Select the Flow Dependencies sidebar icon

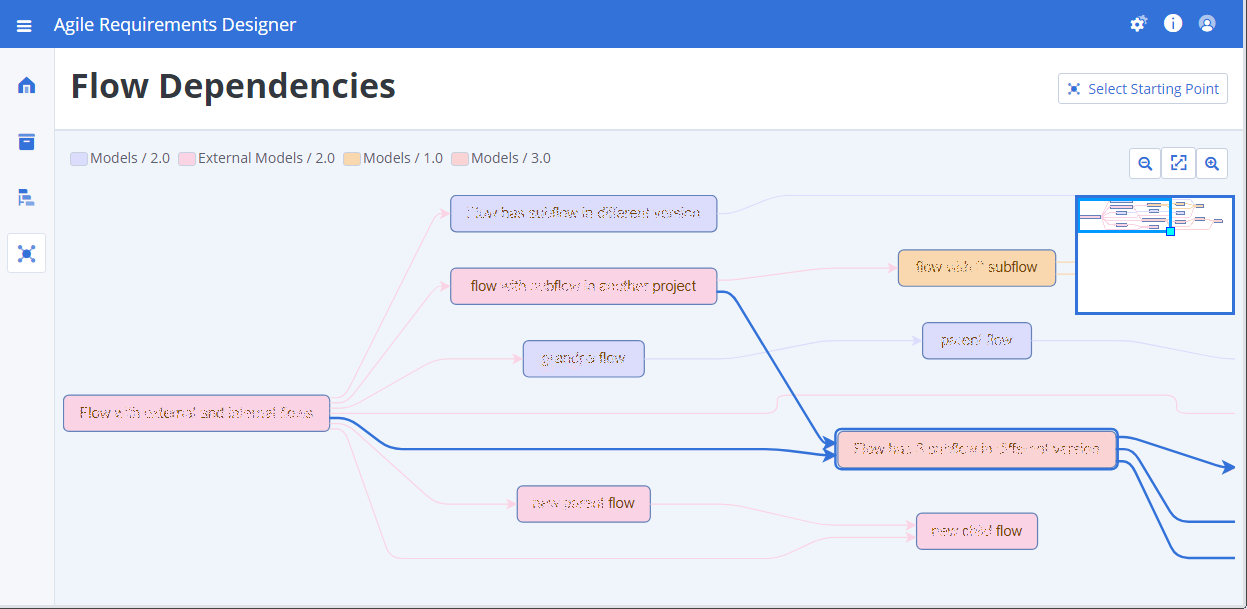(x=26, y=253)
